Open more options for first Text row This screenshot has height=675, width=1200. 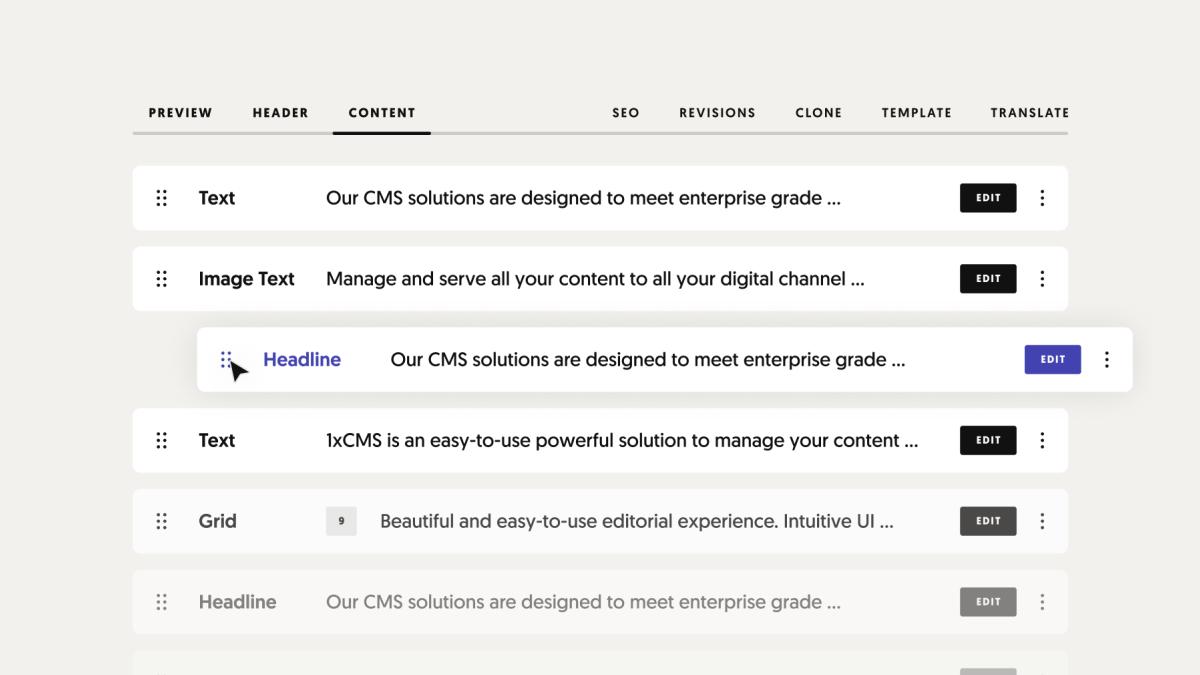(x=1042, y=198)
